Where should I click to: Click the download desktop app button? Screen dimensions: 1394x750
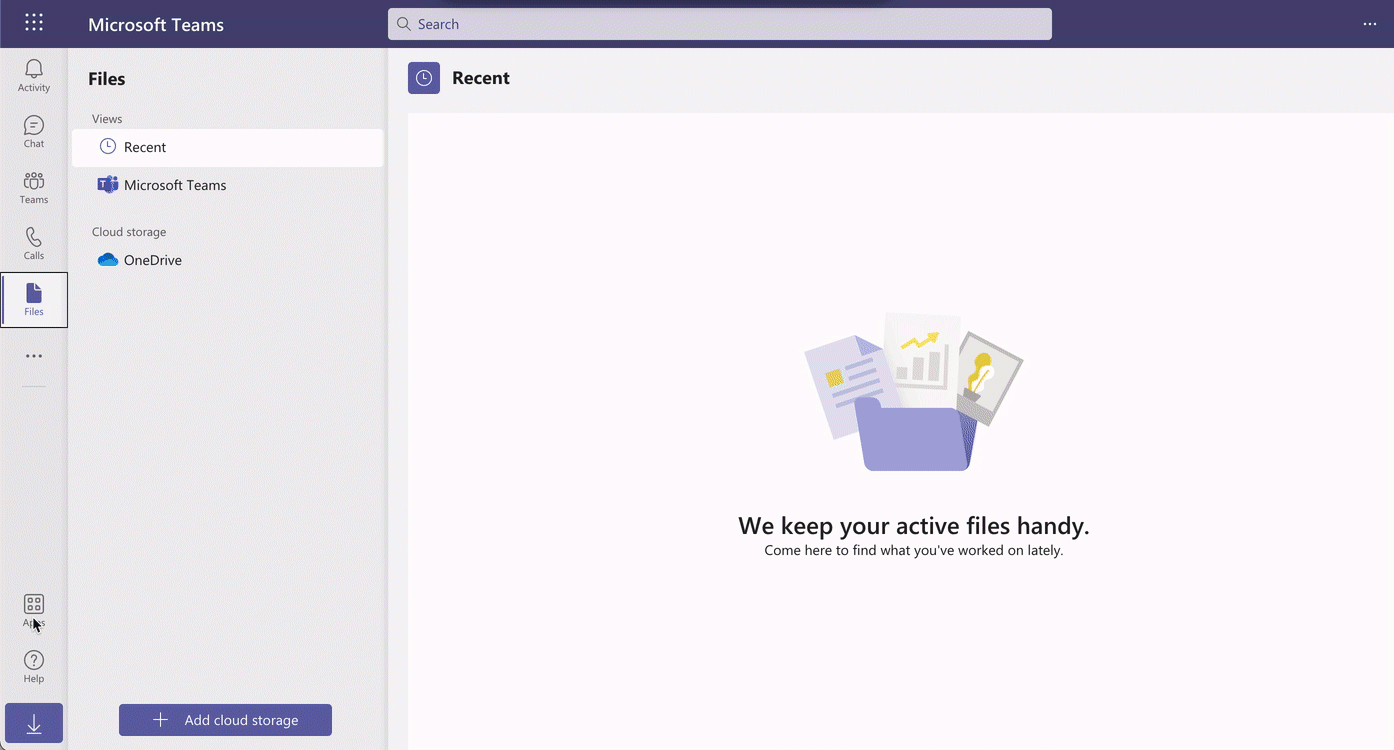pos(34,723)
